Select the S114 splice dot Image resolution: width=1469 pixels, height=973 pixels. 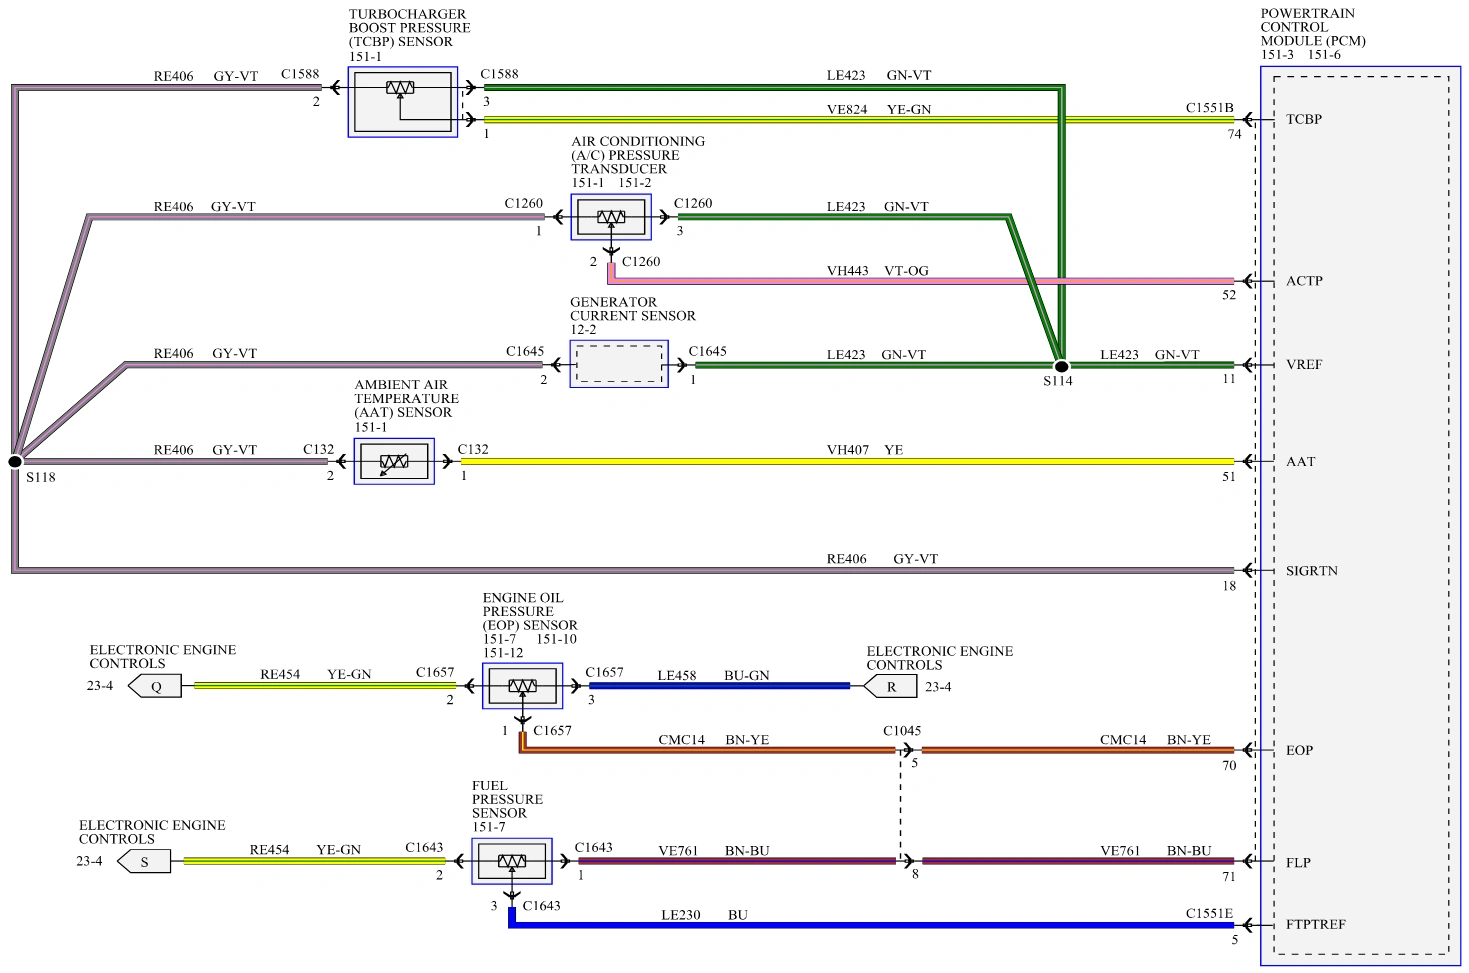[1061, 366]
